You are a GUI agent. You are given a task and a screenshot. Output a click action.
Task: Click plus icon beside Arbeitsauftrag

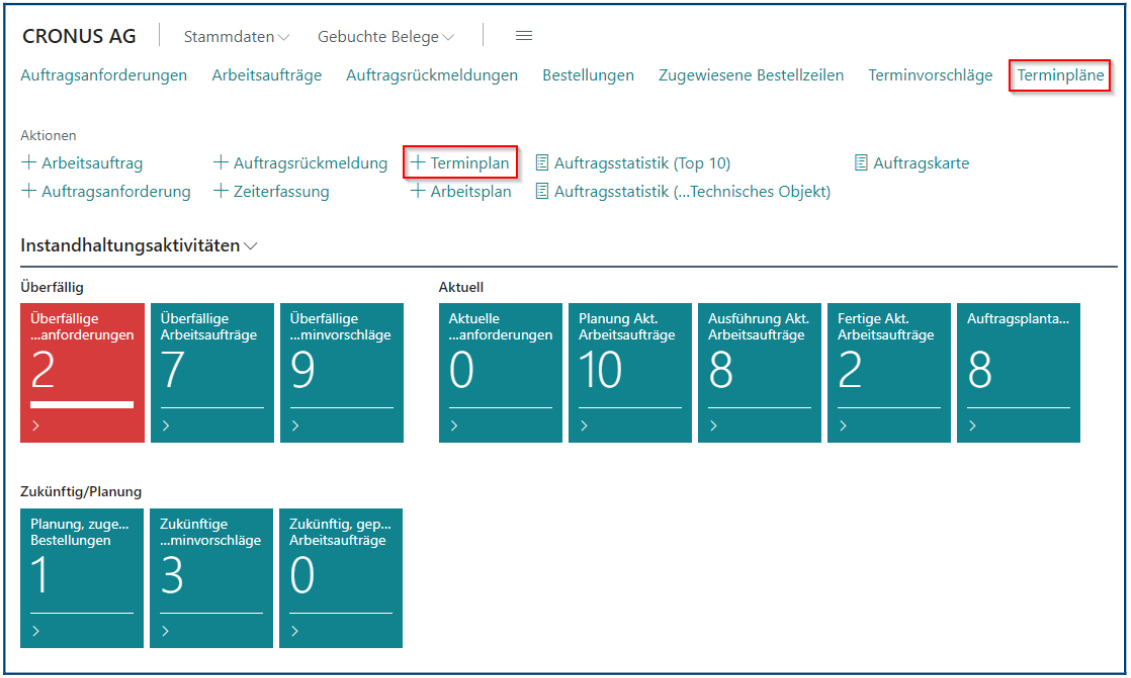click(x=29, y=162)
